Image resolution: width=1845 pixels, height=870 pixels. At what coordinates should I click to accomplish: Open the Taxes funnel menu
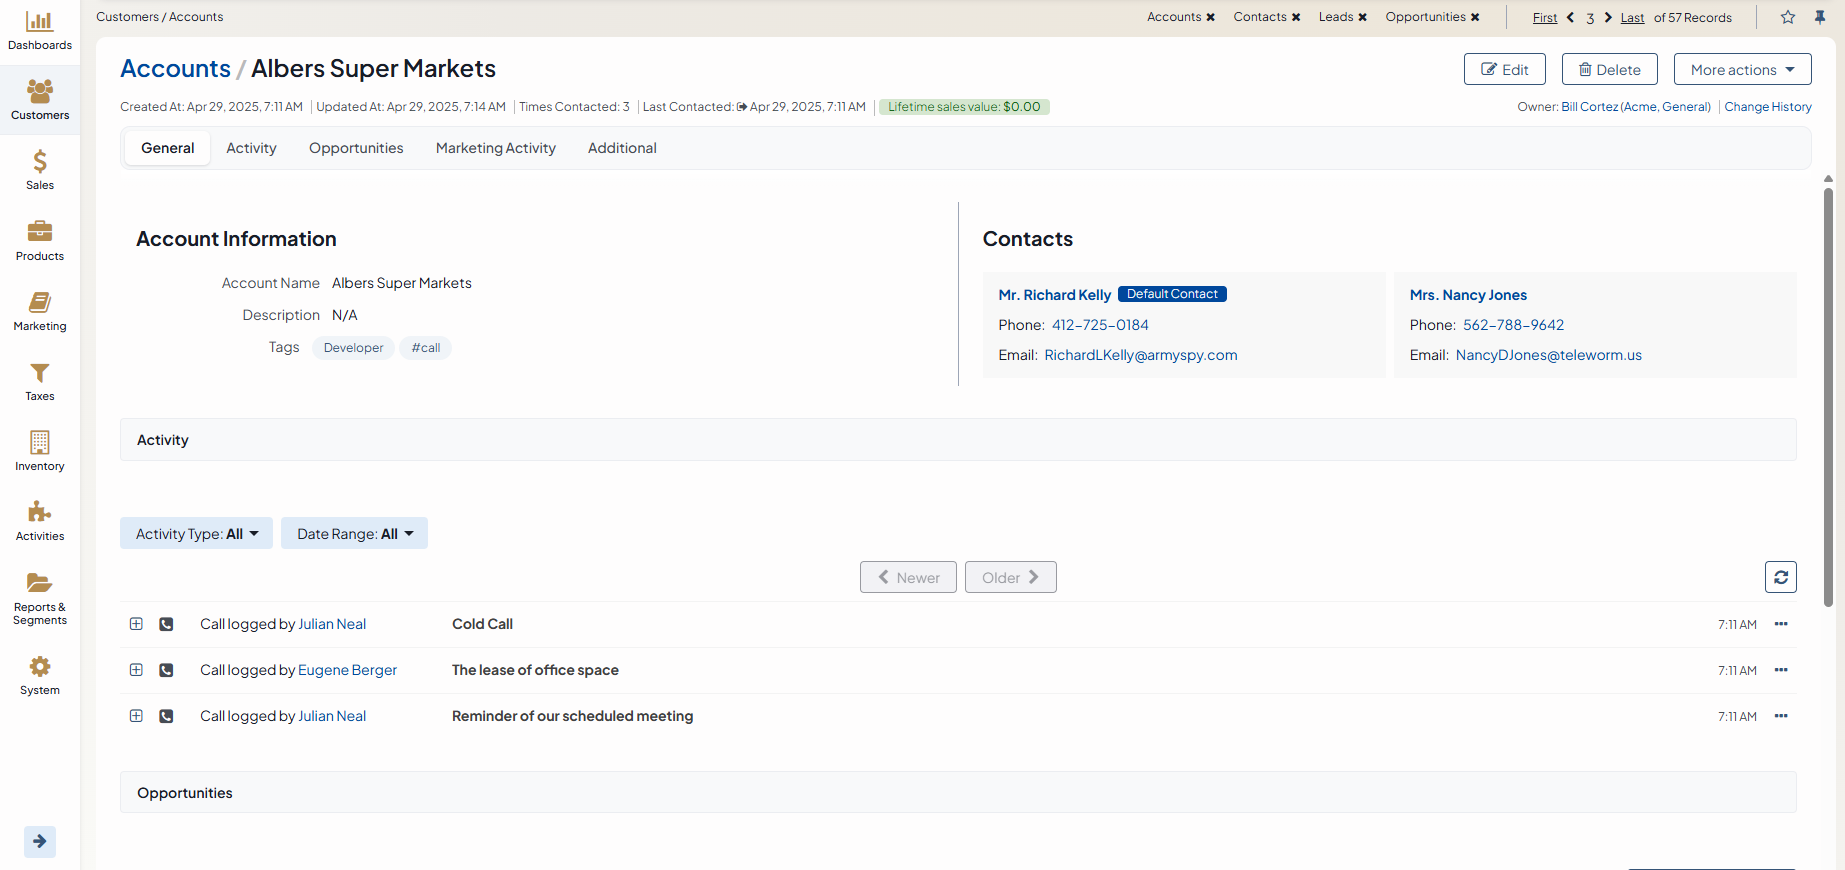(x=40, y=380)
